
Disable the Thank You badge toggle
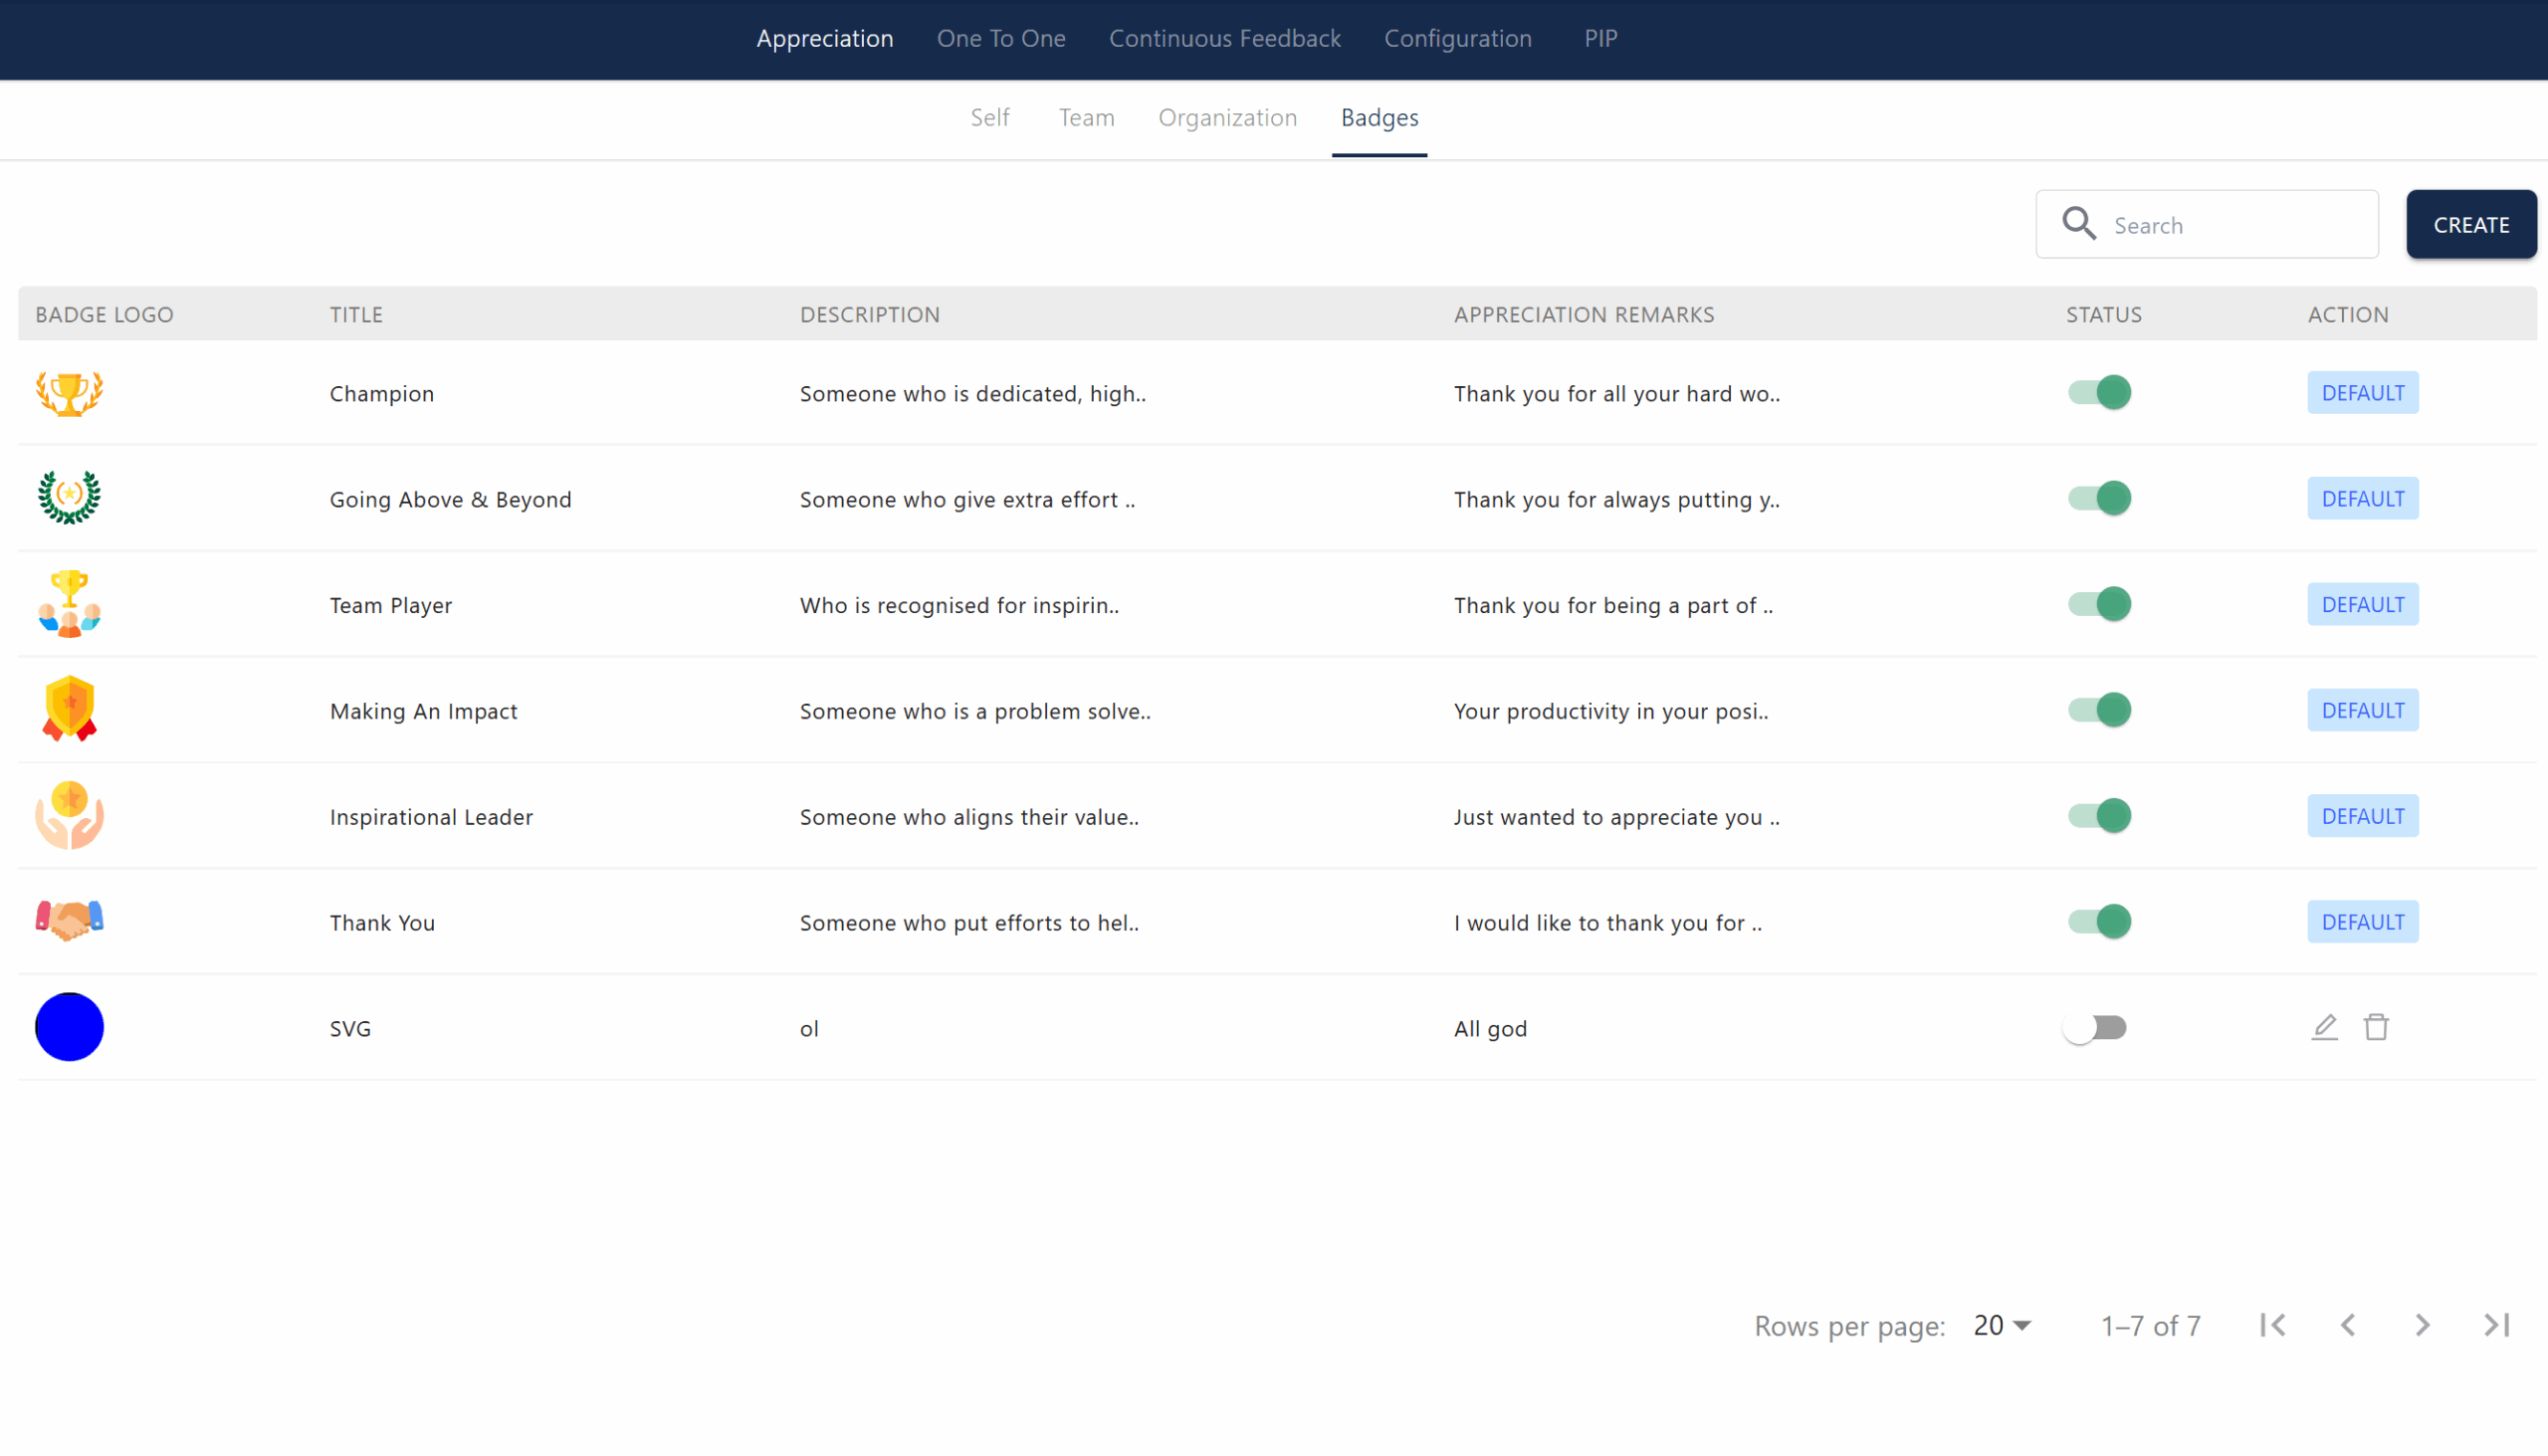[x=2099, y=921]
